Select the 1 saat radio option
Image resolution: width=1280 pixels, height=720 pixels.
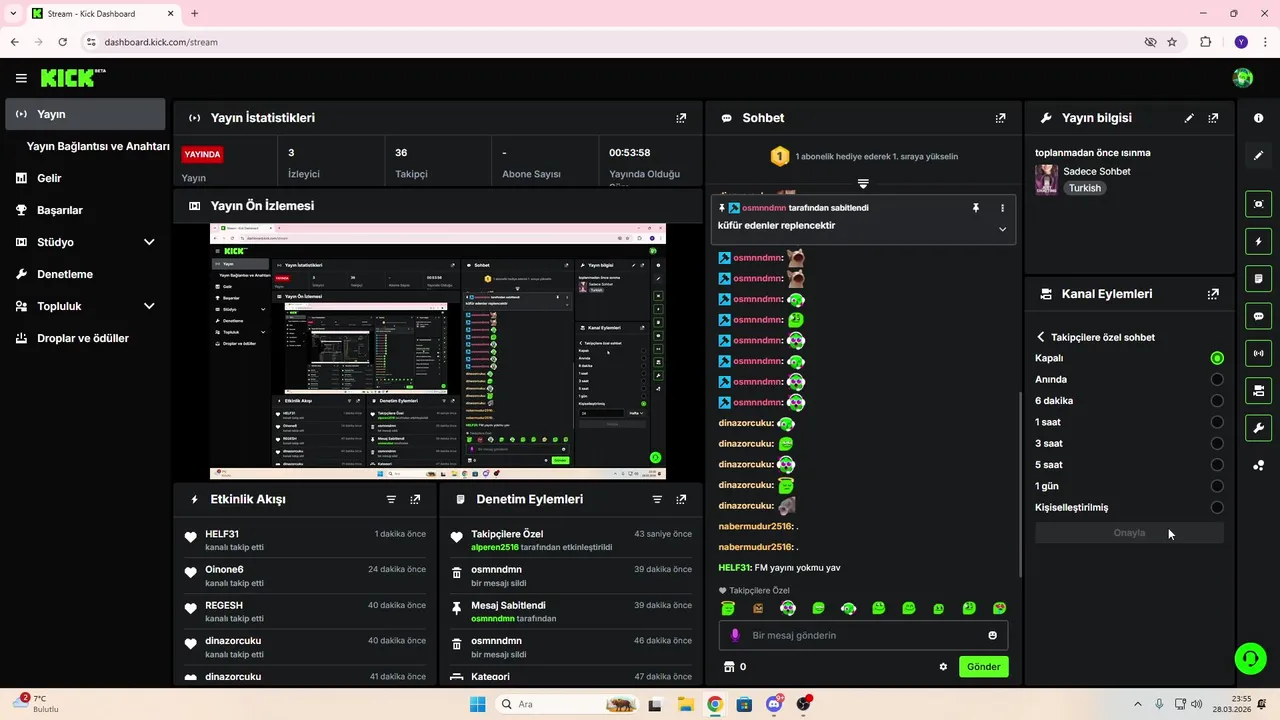pos(1217,422)
